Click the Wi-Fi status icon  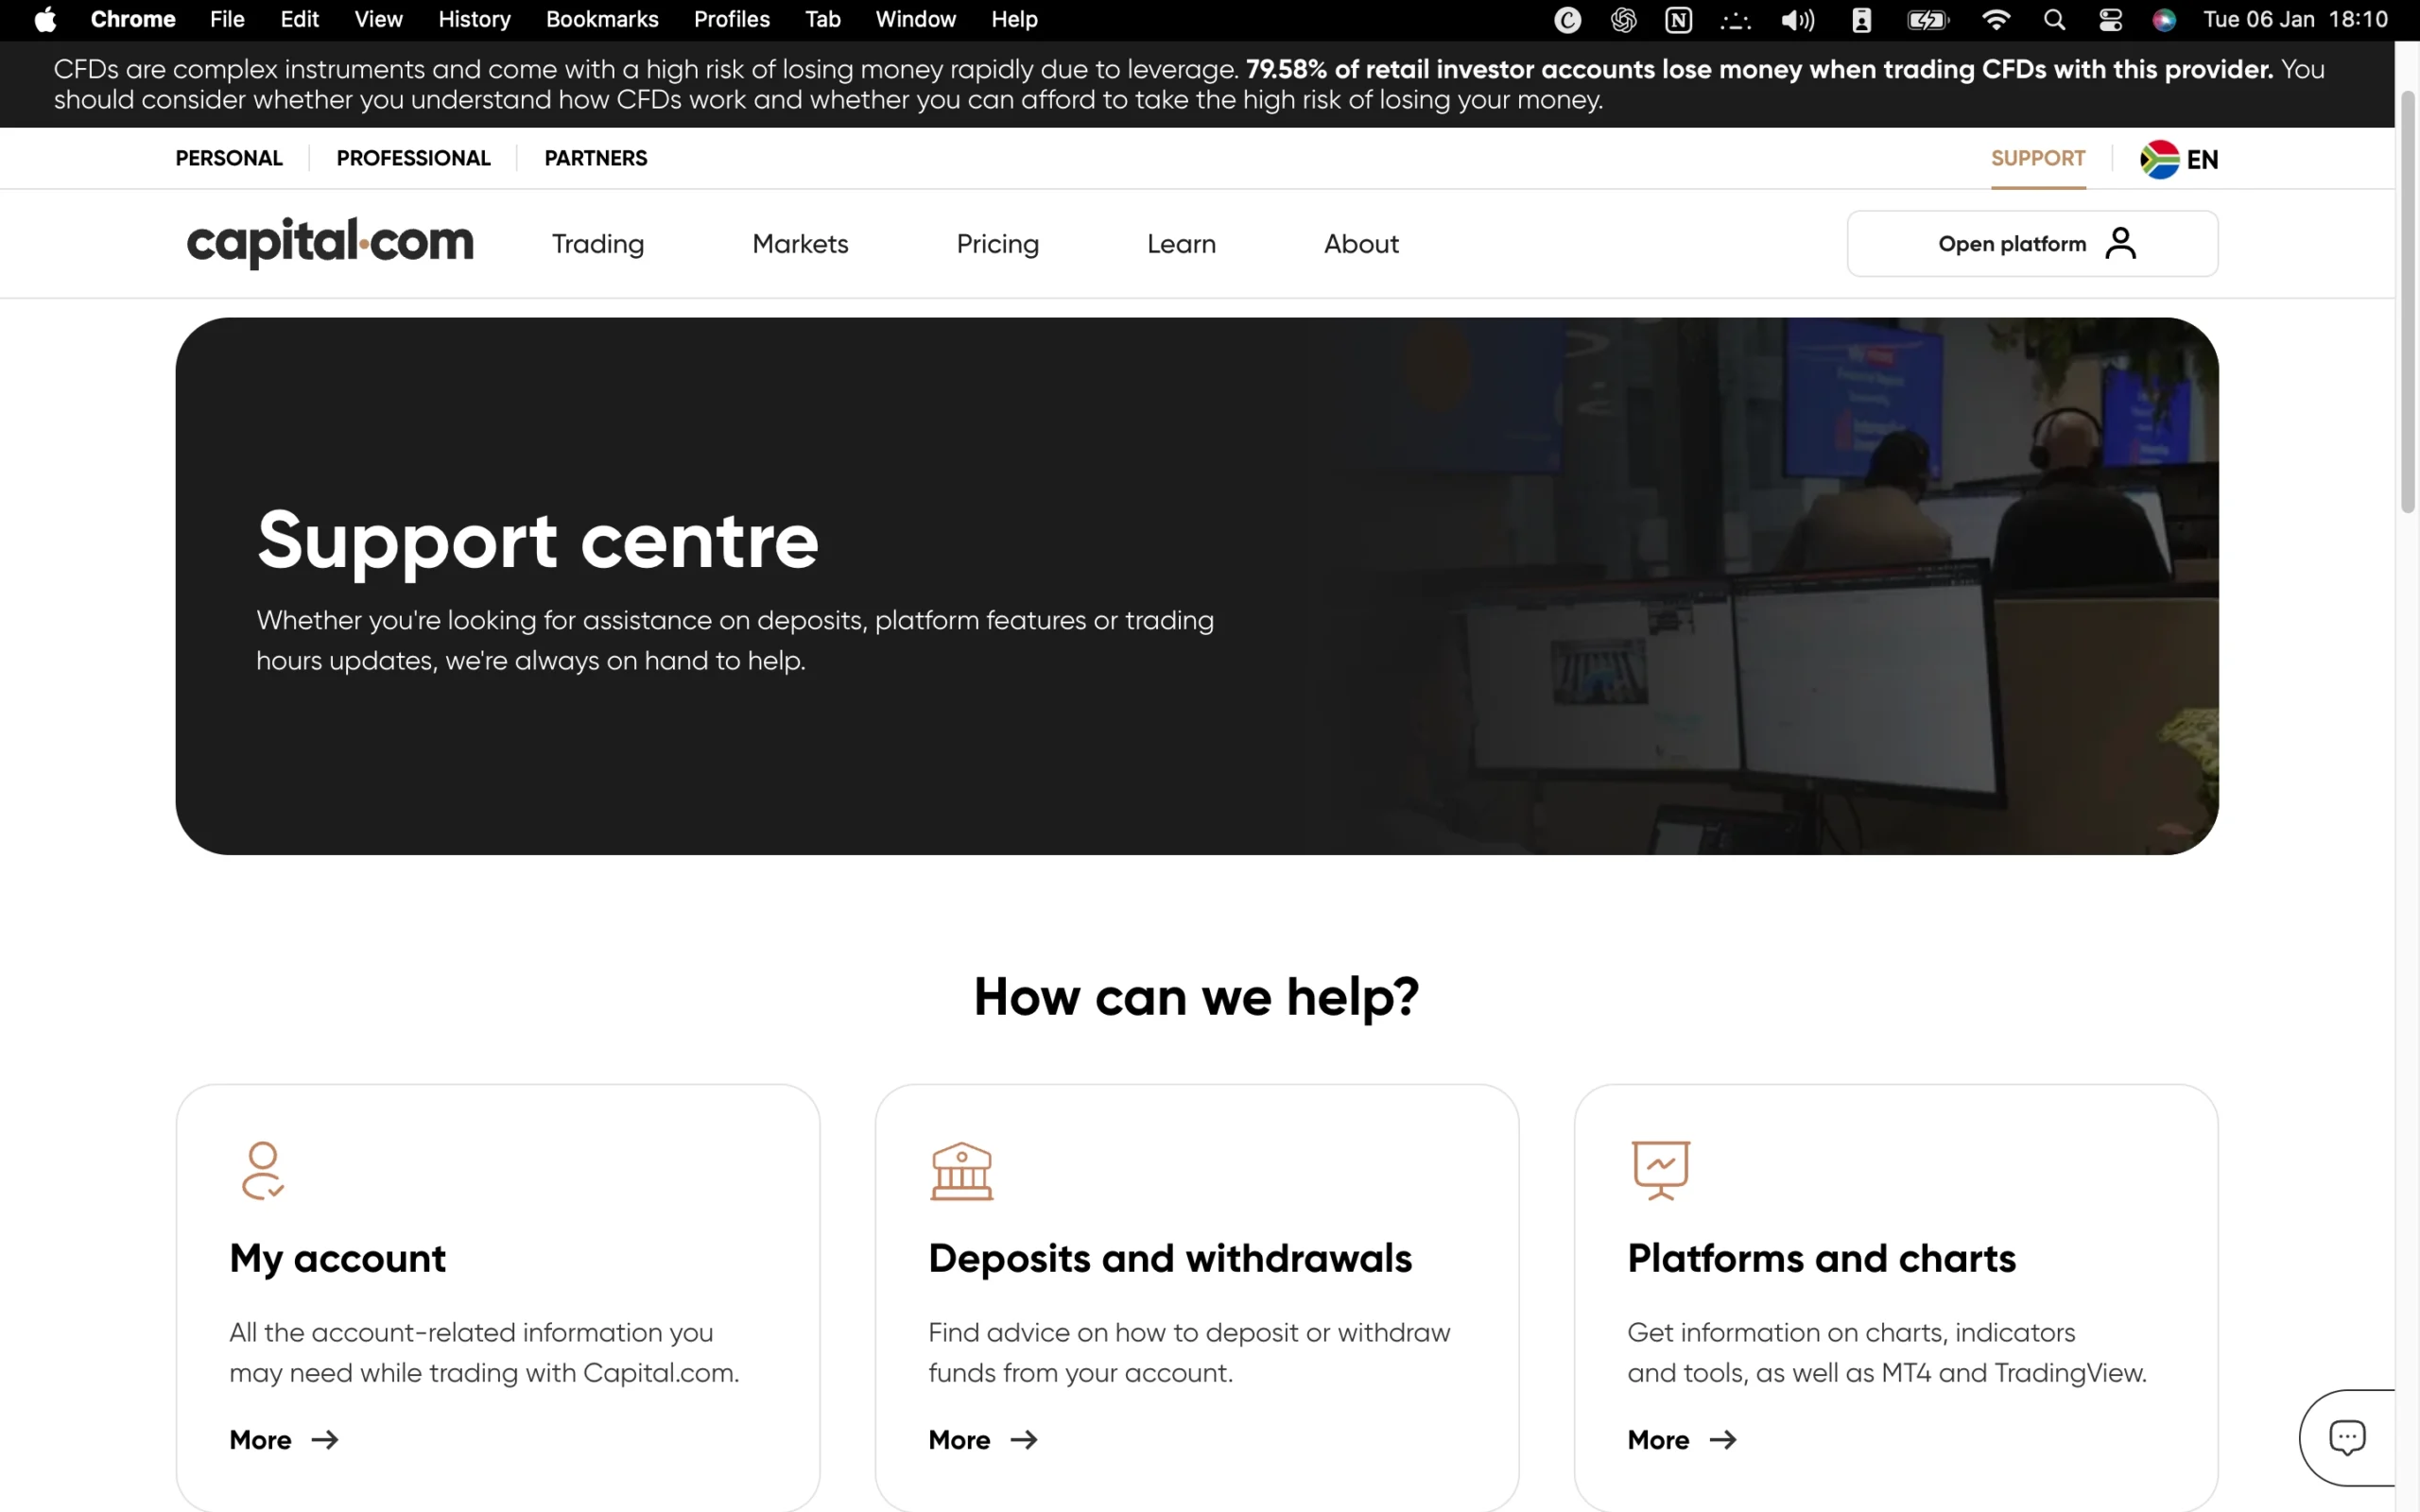coord(1995,19)
